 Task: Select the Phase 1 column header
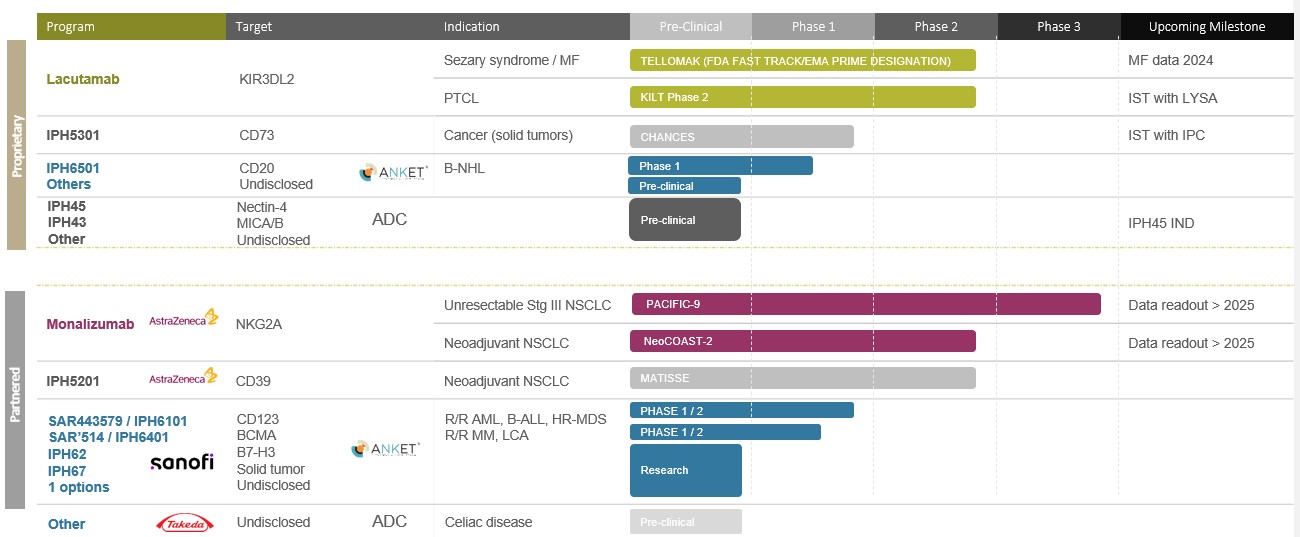[x=813, y=27]
